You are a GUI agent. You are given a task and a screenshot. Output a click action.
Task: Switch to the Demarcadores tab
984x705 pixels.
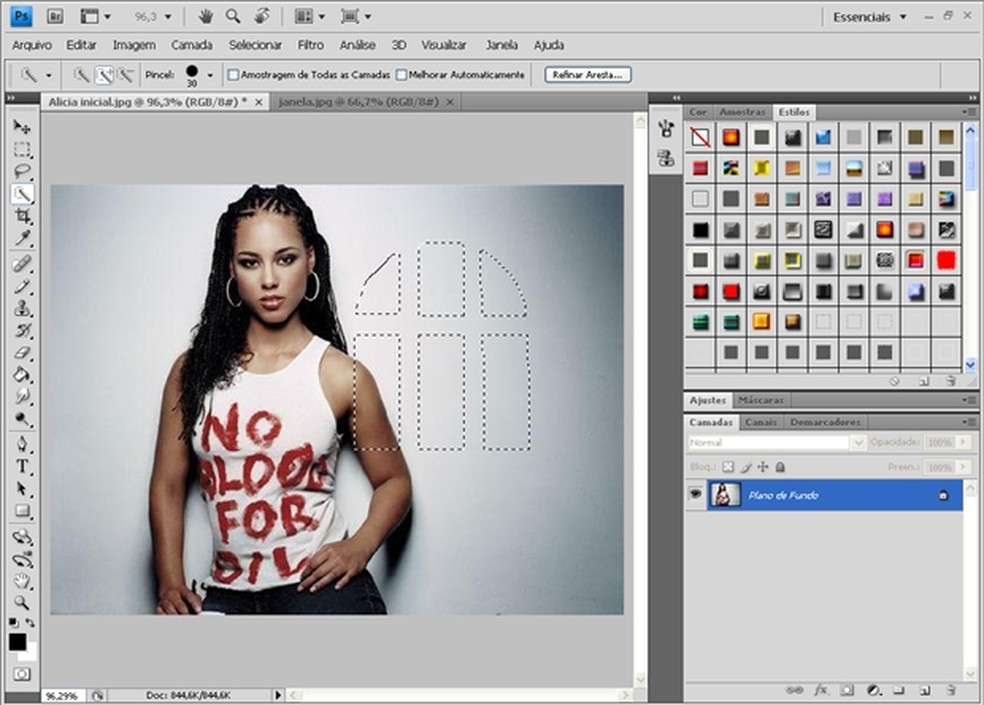click(825, 422)
